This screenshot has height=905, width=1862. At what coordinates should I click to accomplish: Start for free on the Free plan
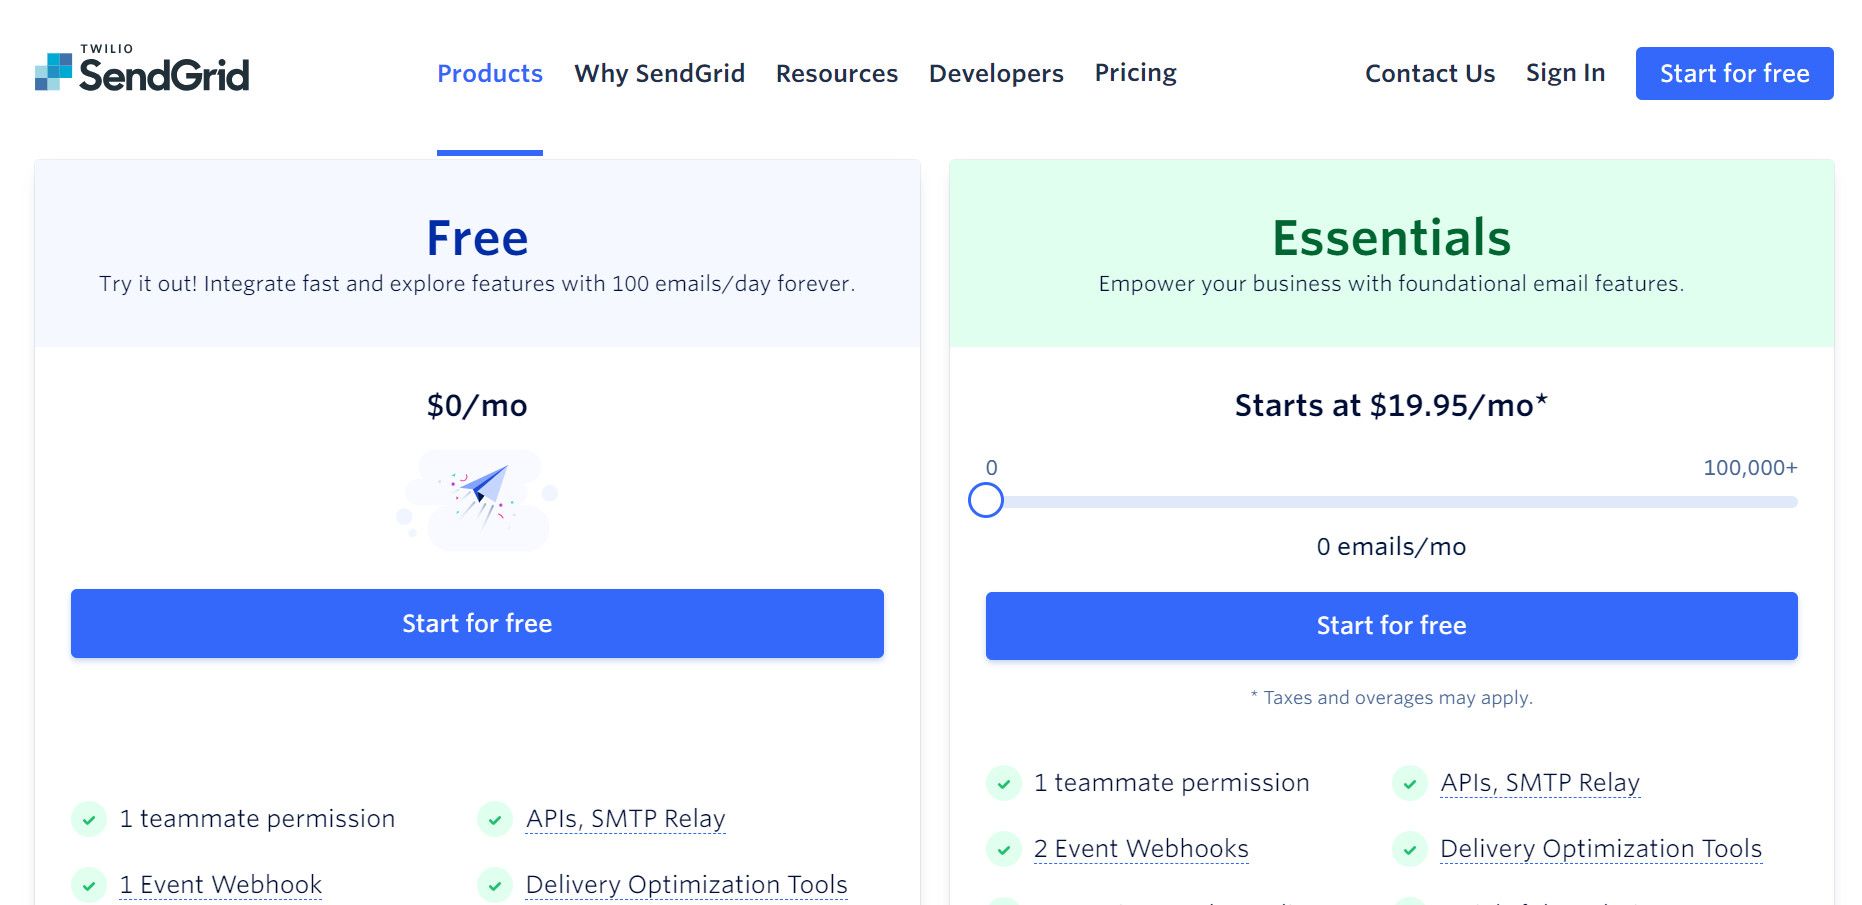point(477,624)
